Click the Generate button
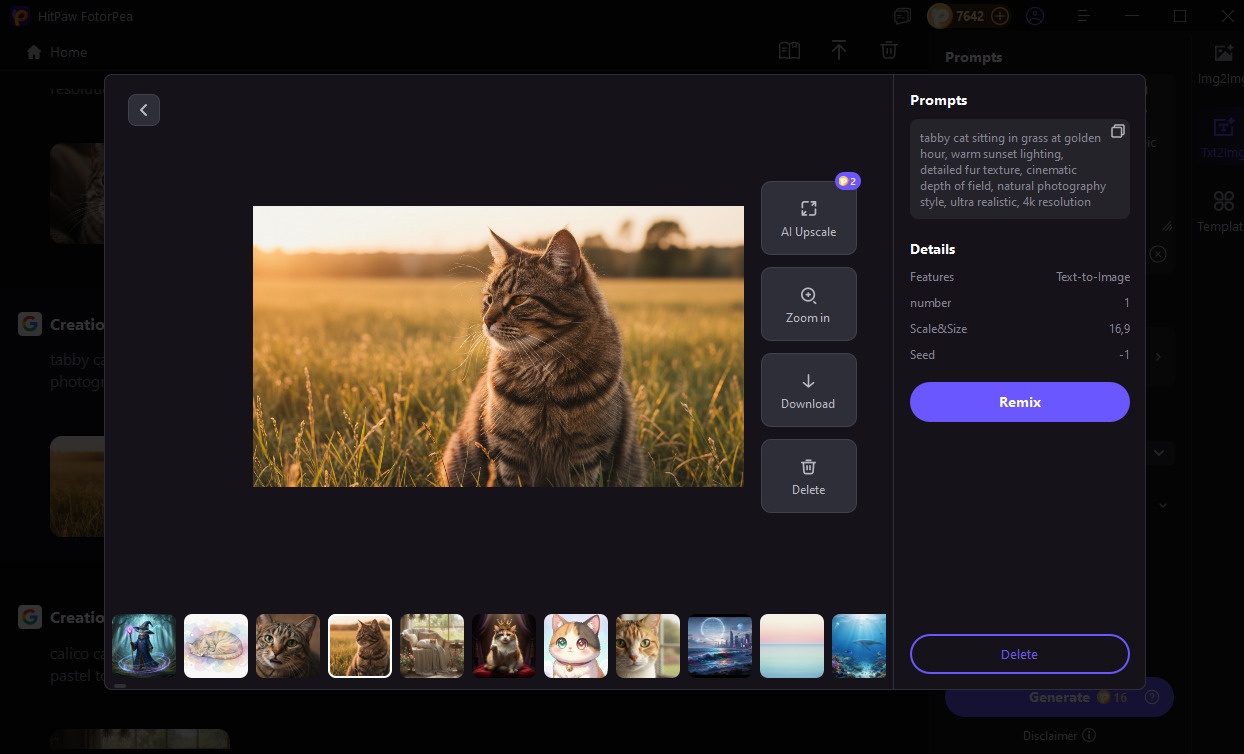The height and width of the screenshot is (754, 1244). pos(1058,697)
